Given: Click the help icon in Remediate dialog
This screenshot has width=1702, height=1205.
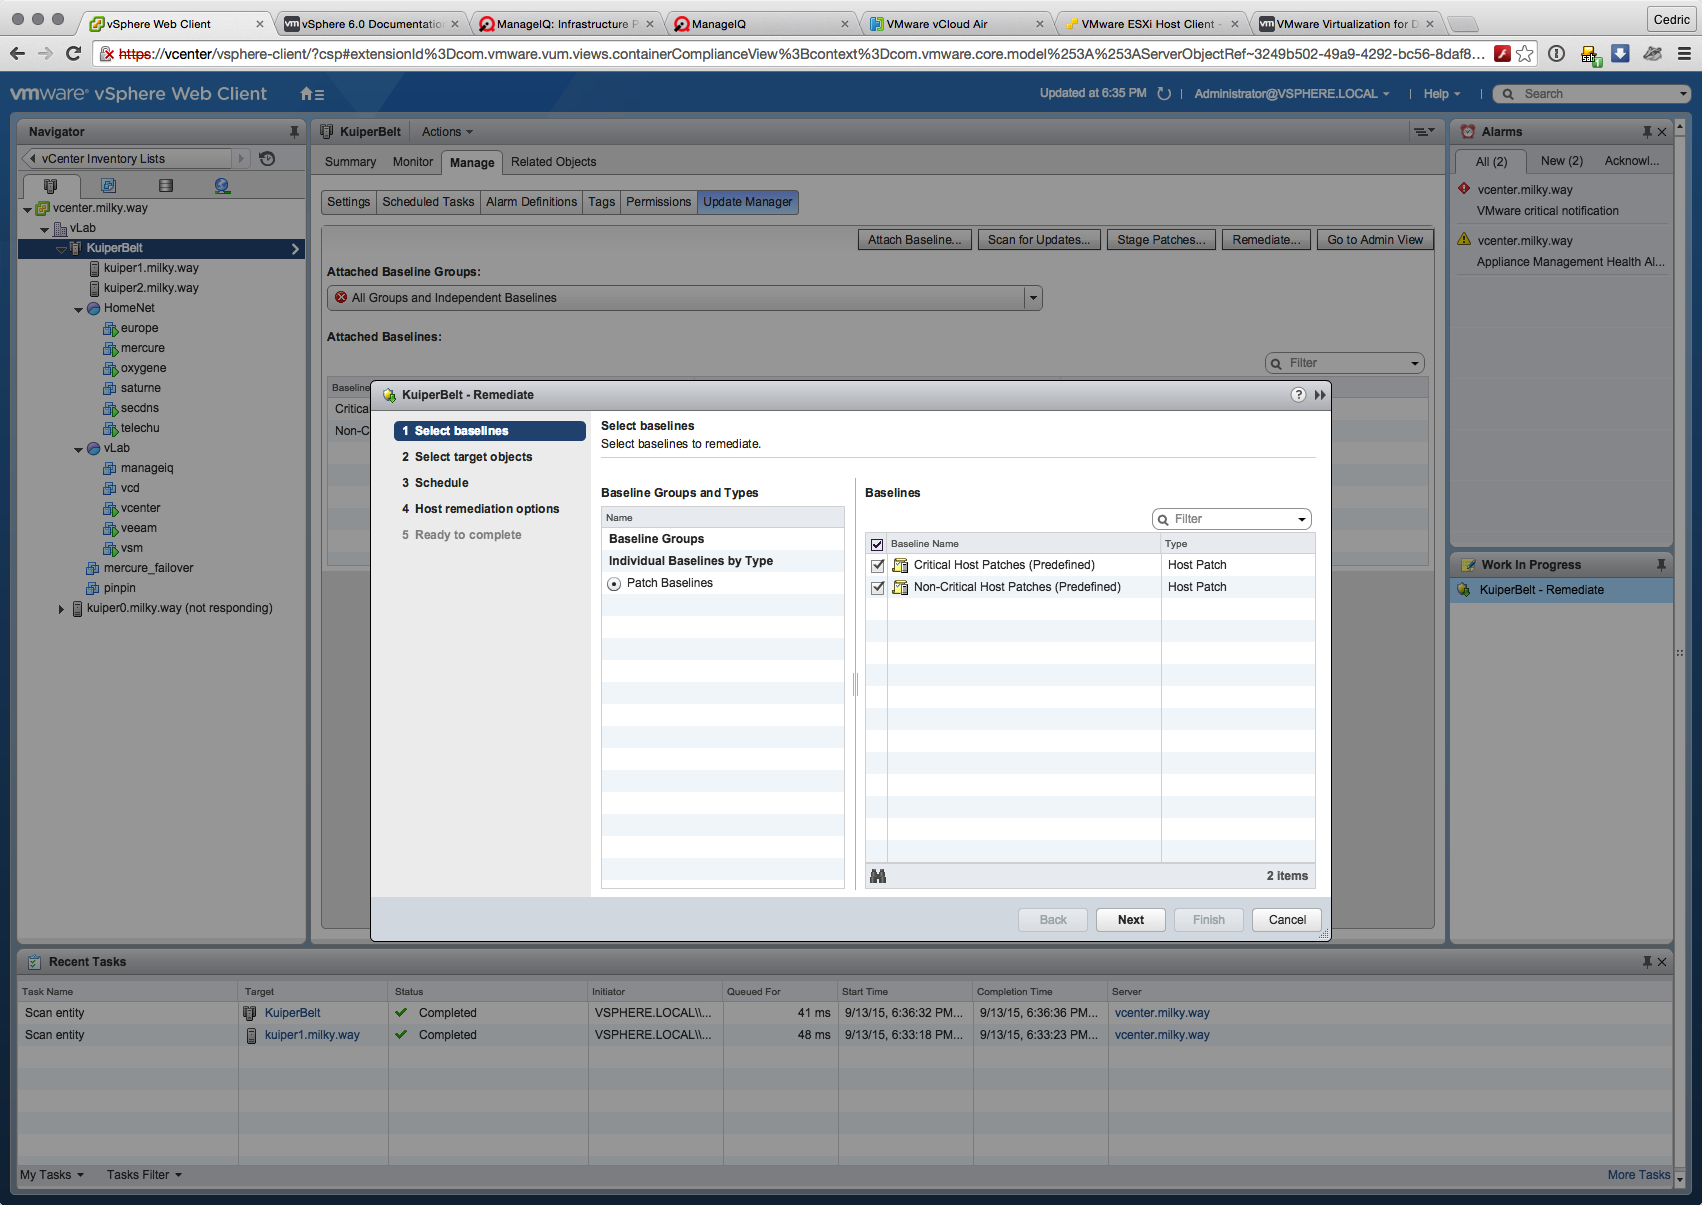Looking at the screenshot, I should [x=1298, y=395].
